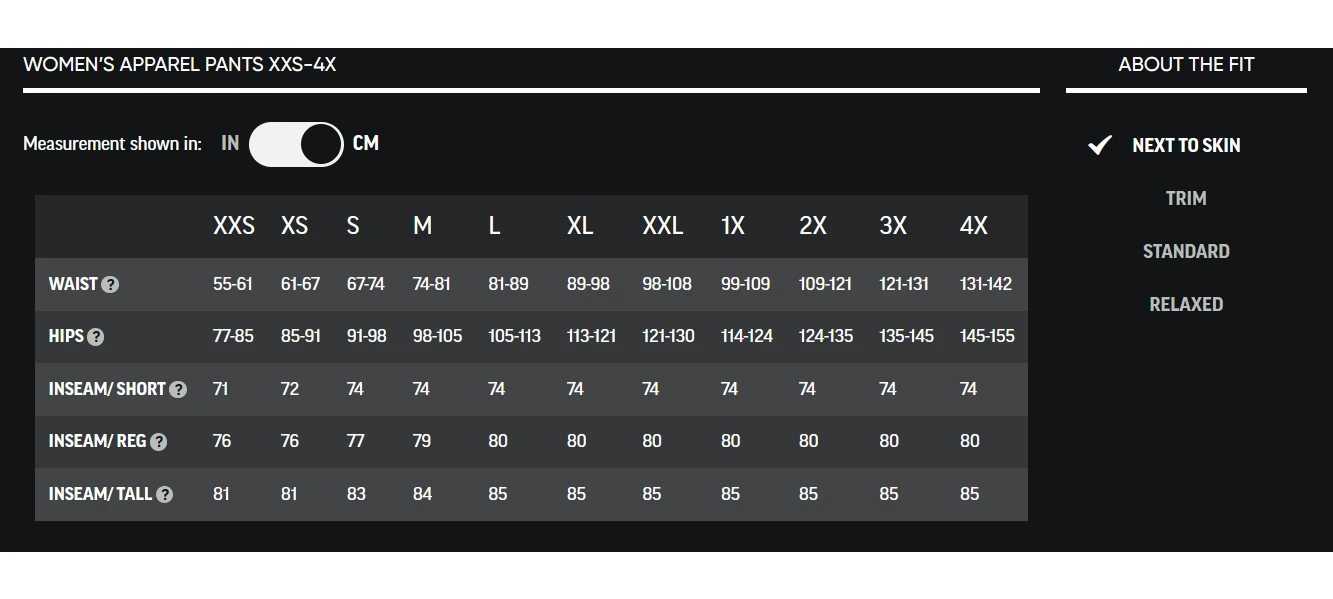Click Women's Apparel Pants XXS-4X heading
Viewport: 1333px width, 599px height.
180,65
